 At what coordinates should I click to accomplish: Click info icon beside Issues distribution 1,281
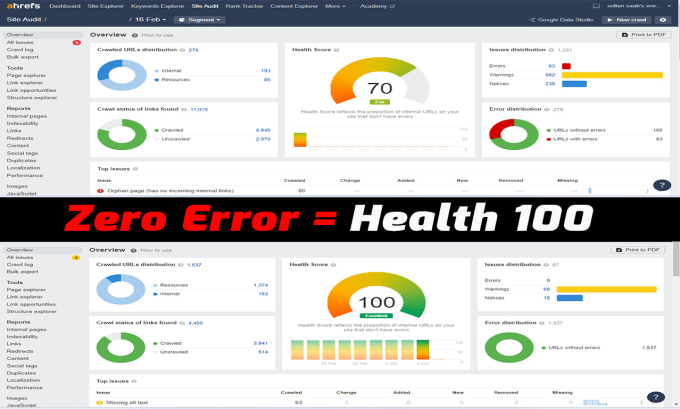[x=552, y=50]
